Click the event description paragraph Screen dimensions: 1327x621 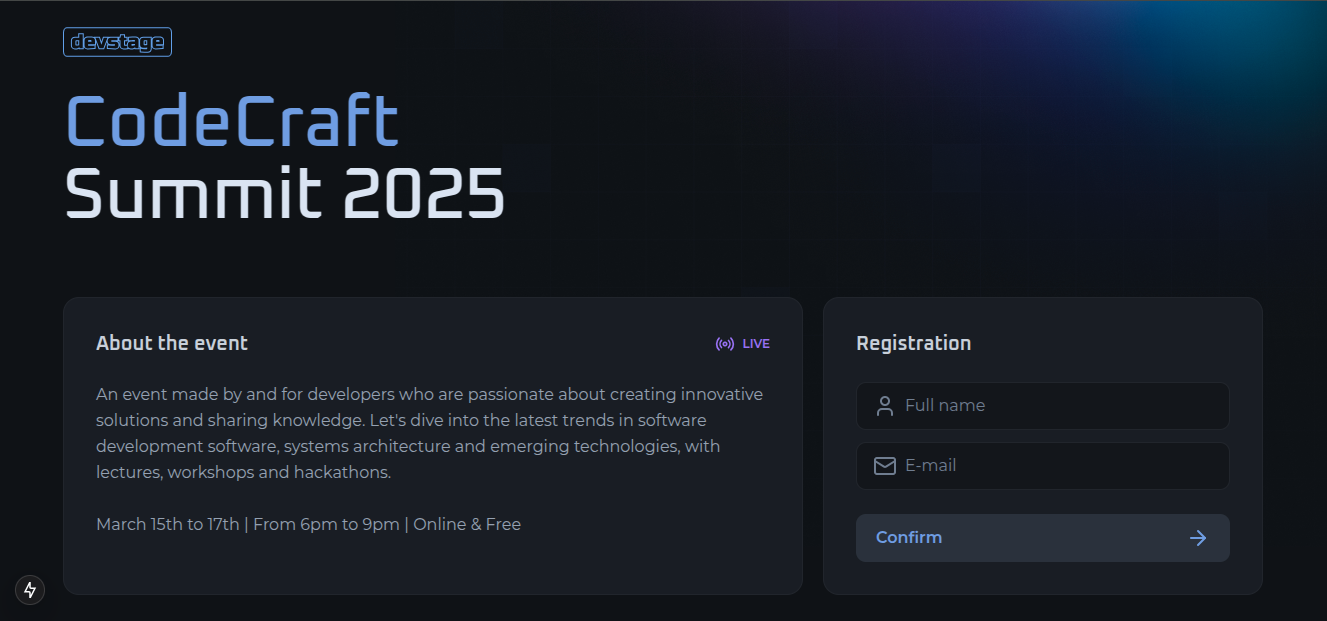point(430,433)
